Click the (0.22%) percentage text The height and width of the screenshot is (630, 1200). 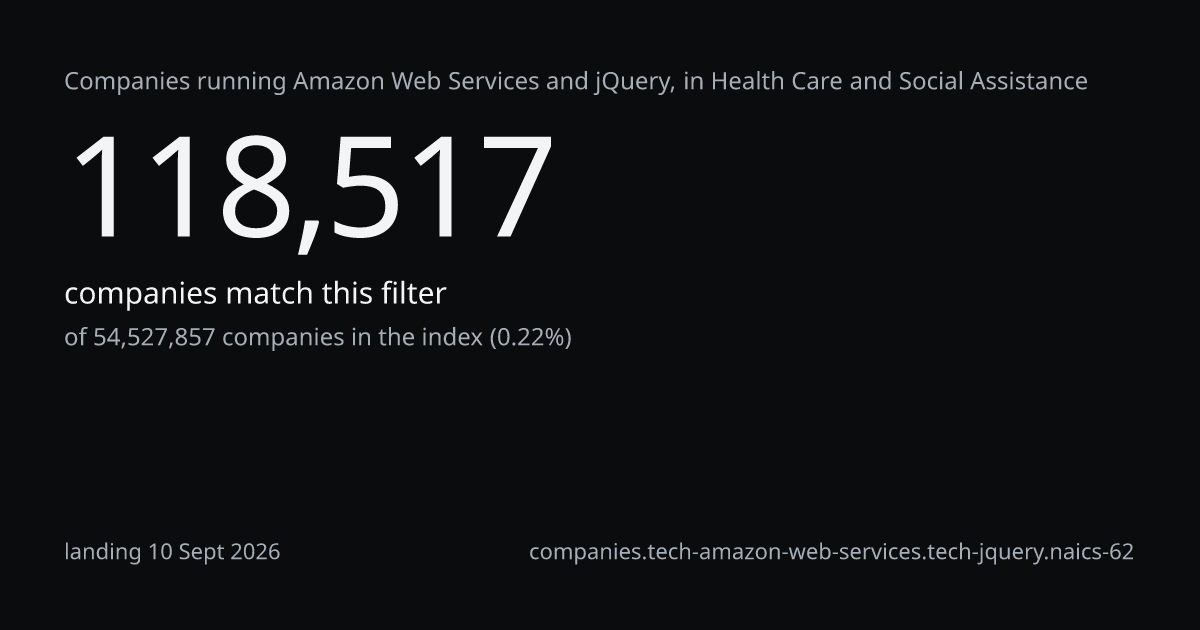530,338
